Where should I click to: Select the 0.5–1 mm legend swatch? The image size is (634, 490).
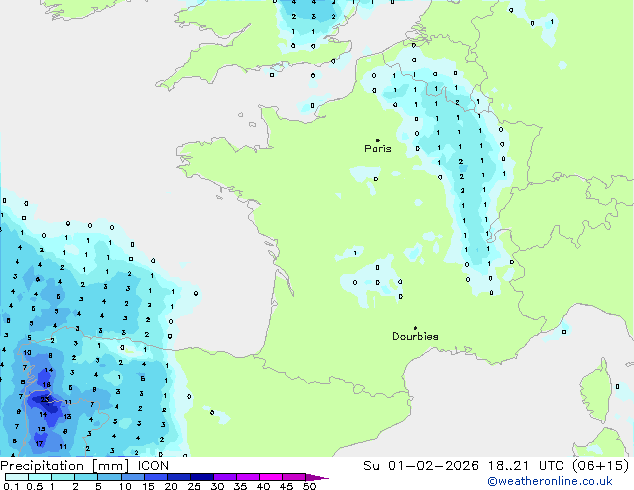click(40, 477)
